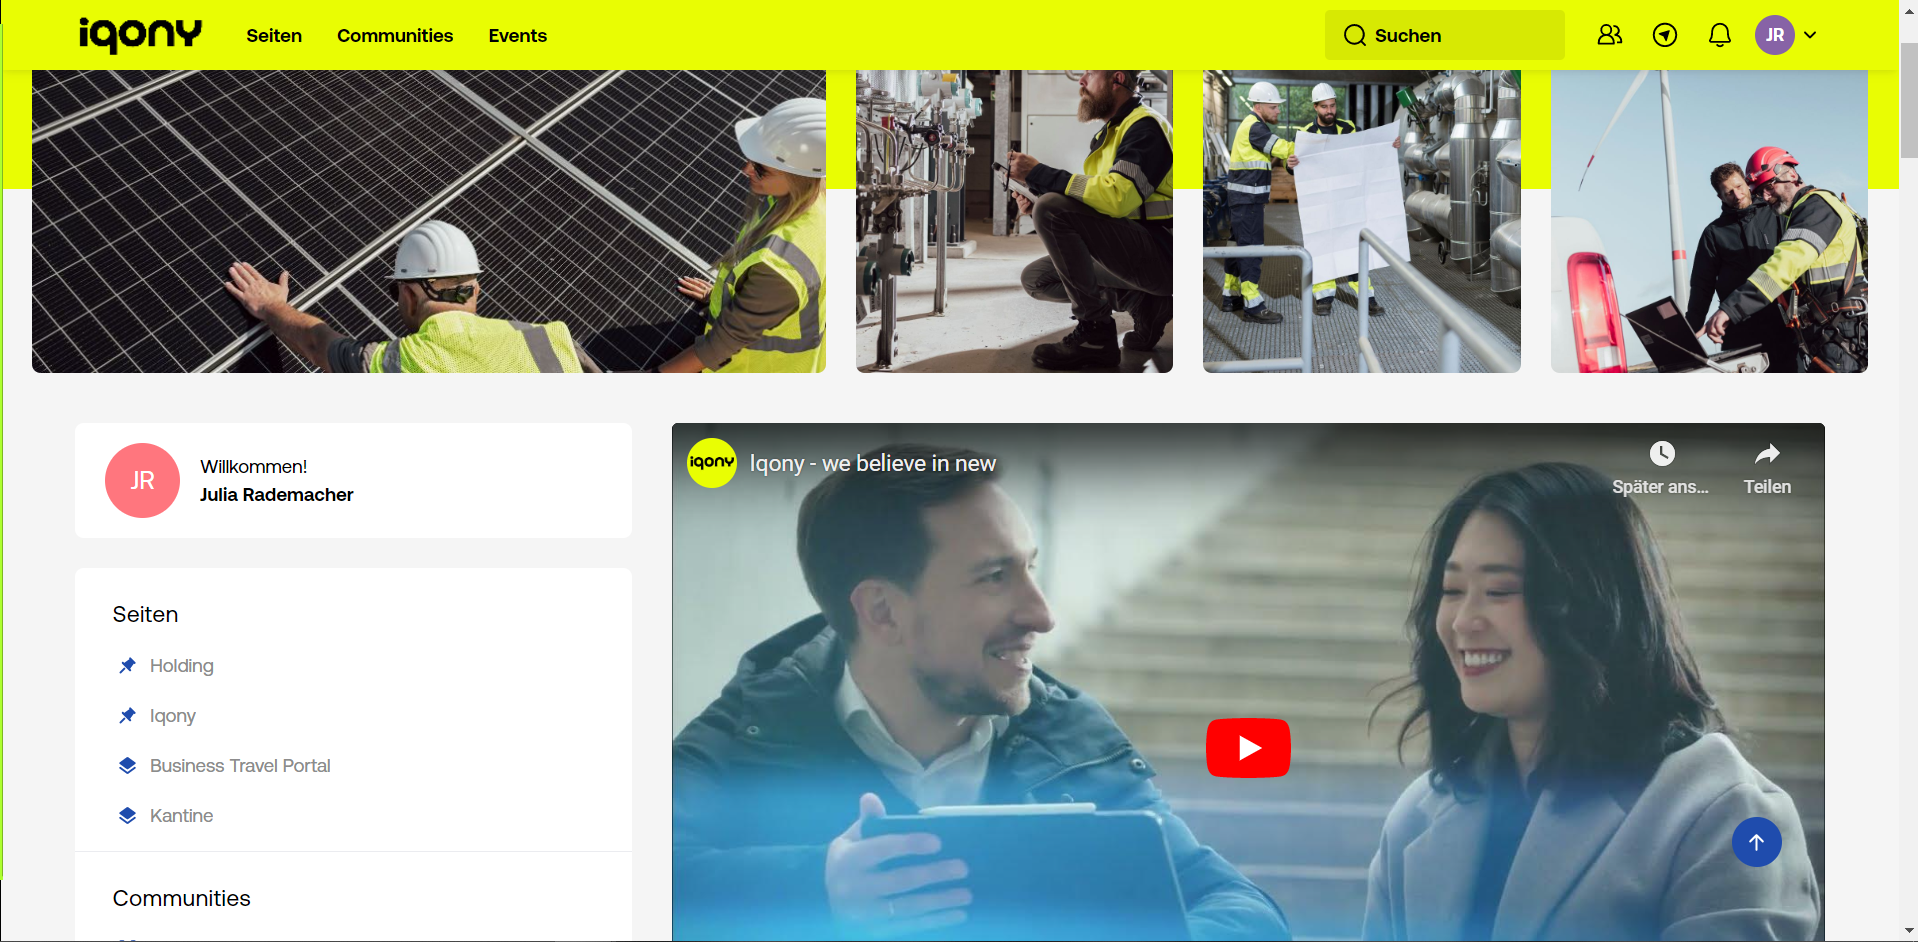The width and height of the screenshot is (1918, 942).
Task: Open Business Travel Portal link
Action: pos(239,766)
